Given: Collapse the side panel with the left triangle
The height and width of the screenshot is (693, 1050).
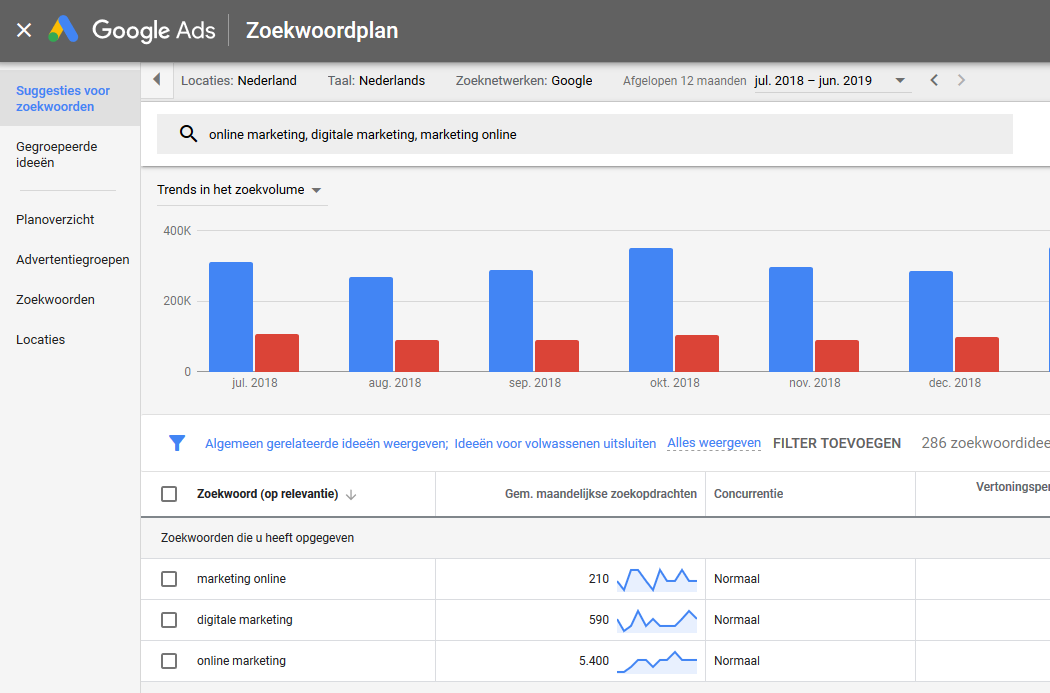Looking at the screenshot, I should click(157, 80).
